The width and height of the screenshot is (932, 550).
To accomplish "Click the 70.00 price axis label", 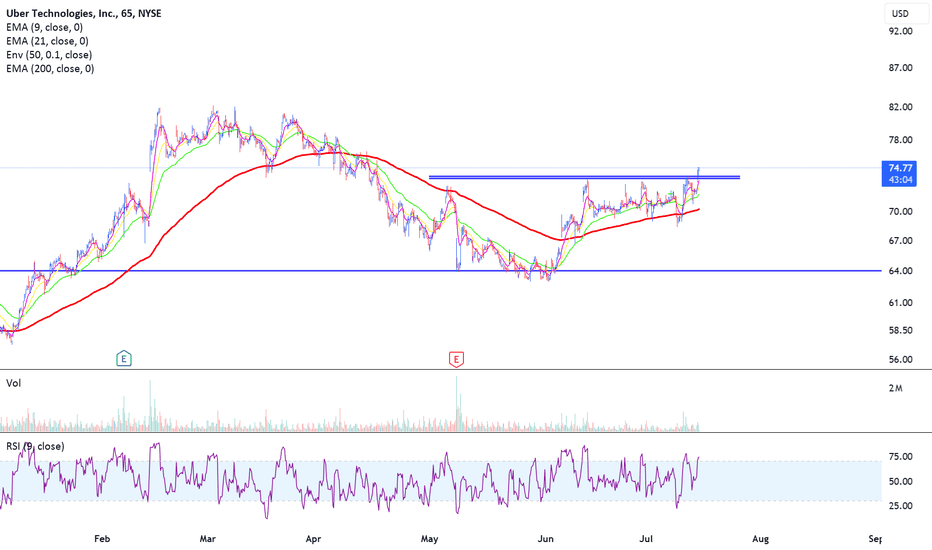I will [x=900, y=211].
